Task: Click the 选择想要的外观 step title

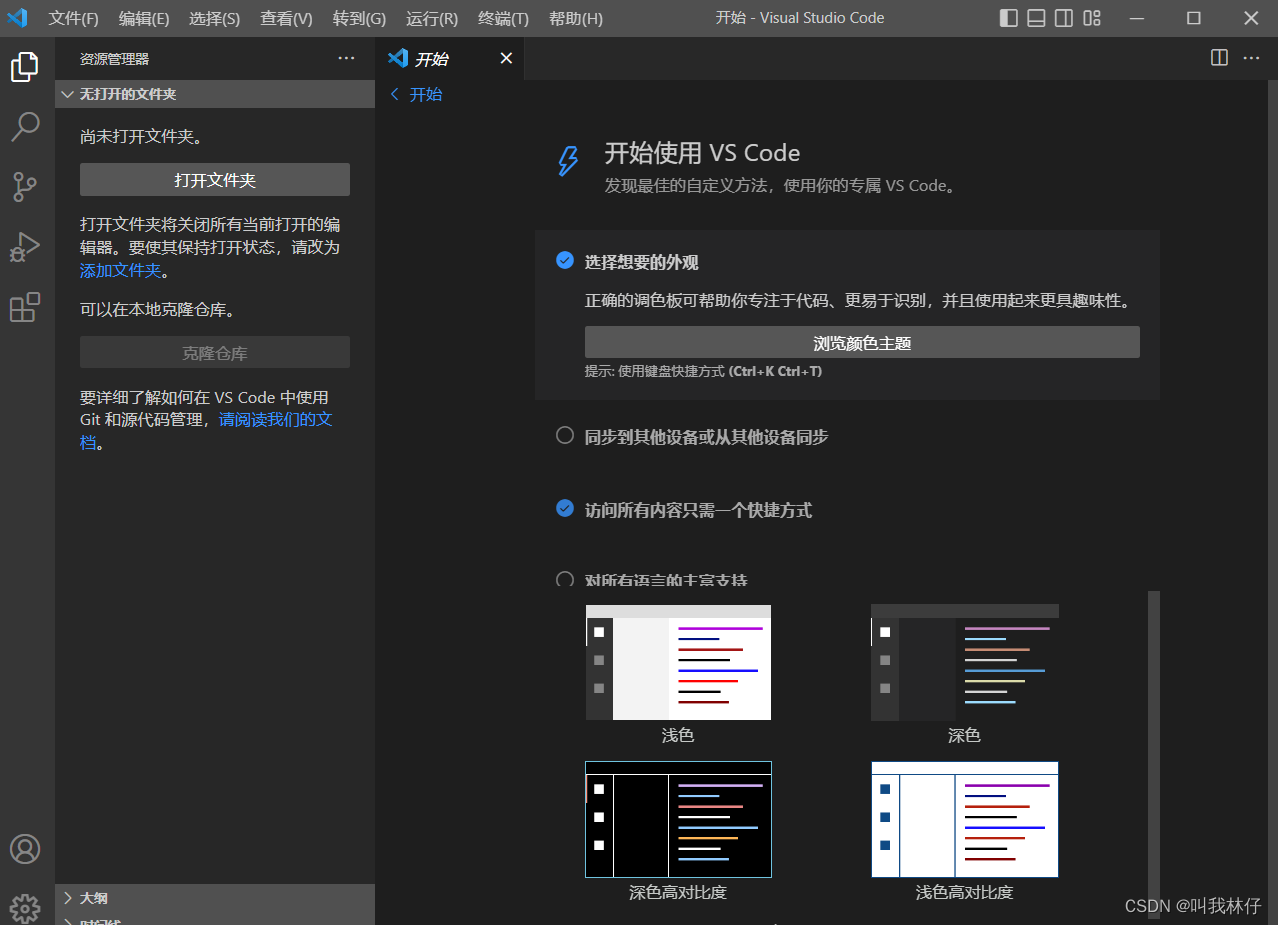Action: click(x=641, y=262)
